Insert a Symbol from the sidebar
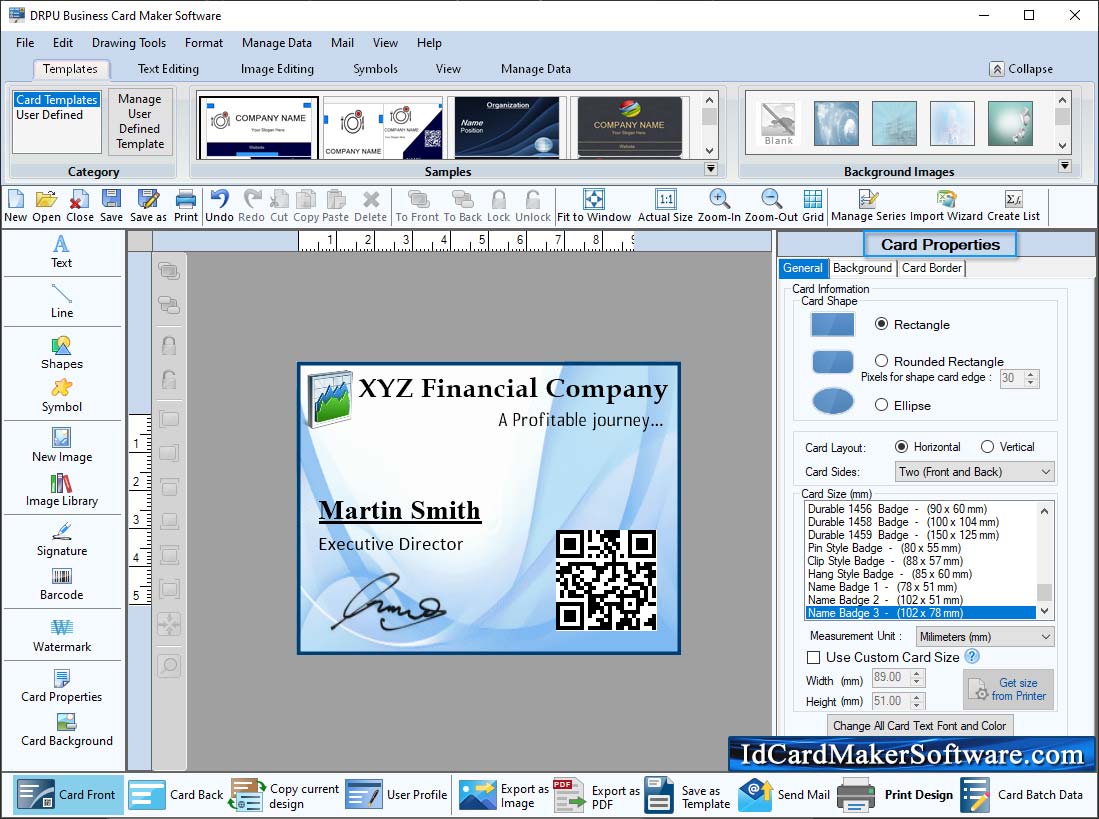The image size is (1099, 819). 62,396
